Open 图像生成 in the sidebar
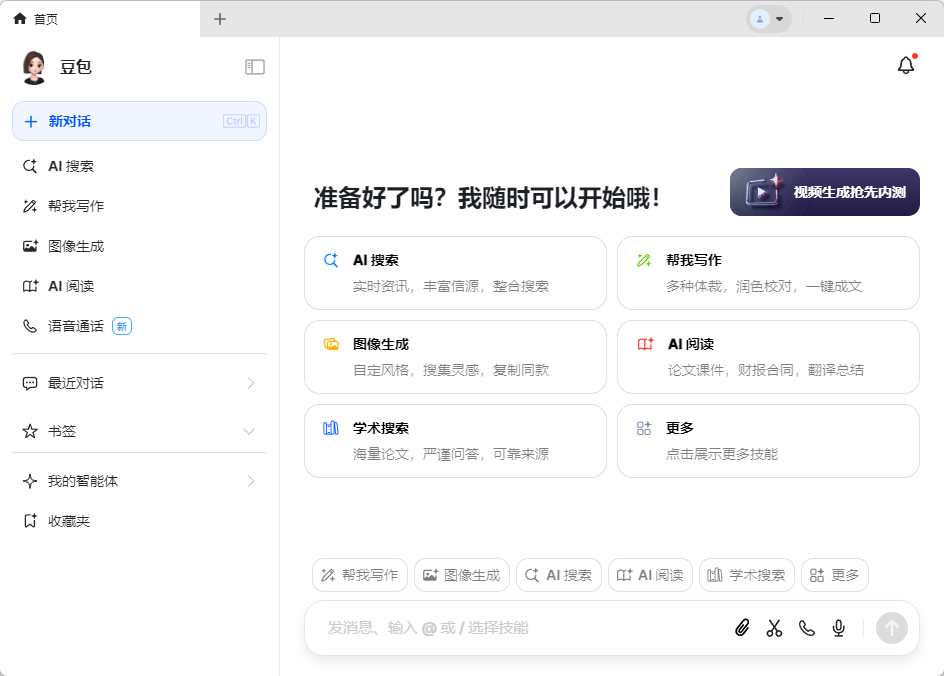The height and width of the screenshot is (676, 944). point(140,246)
